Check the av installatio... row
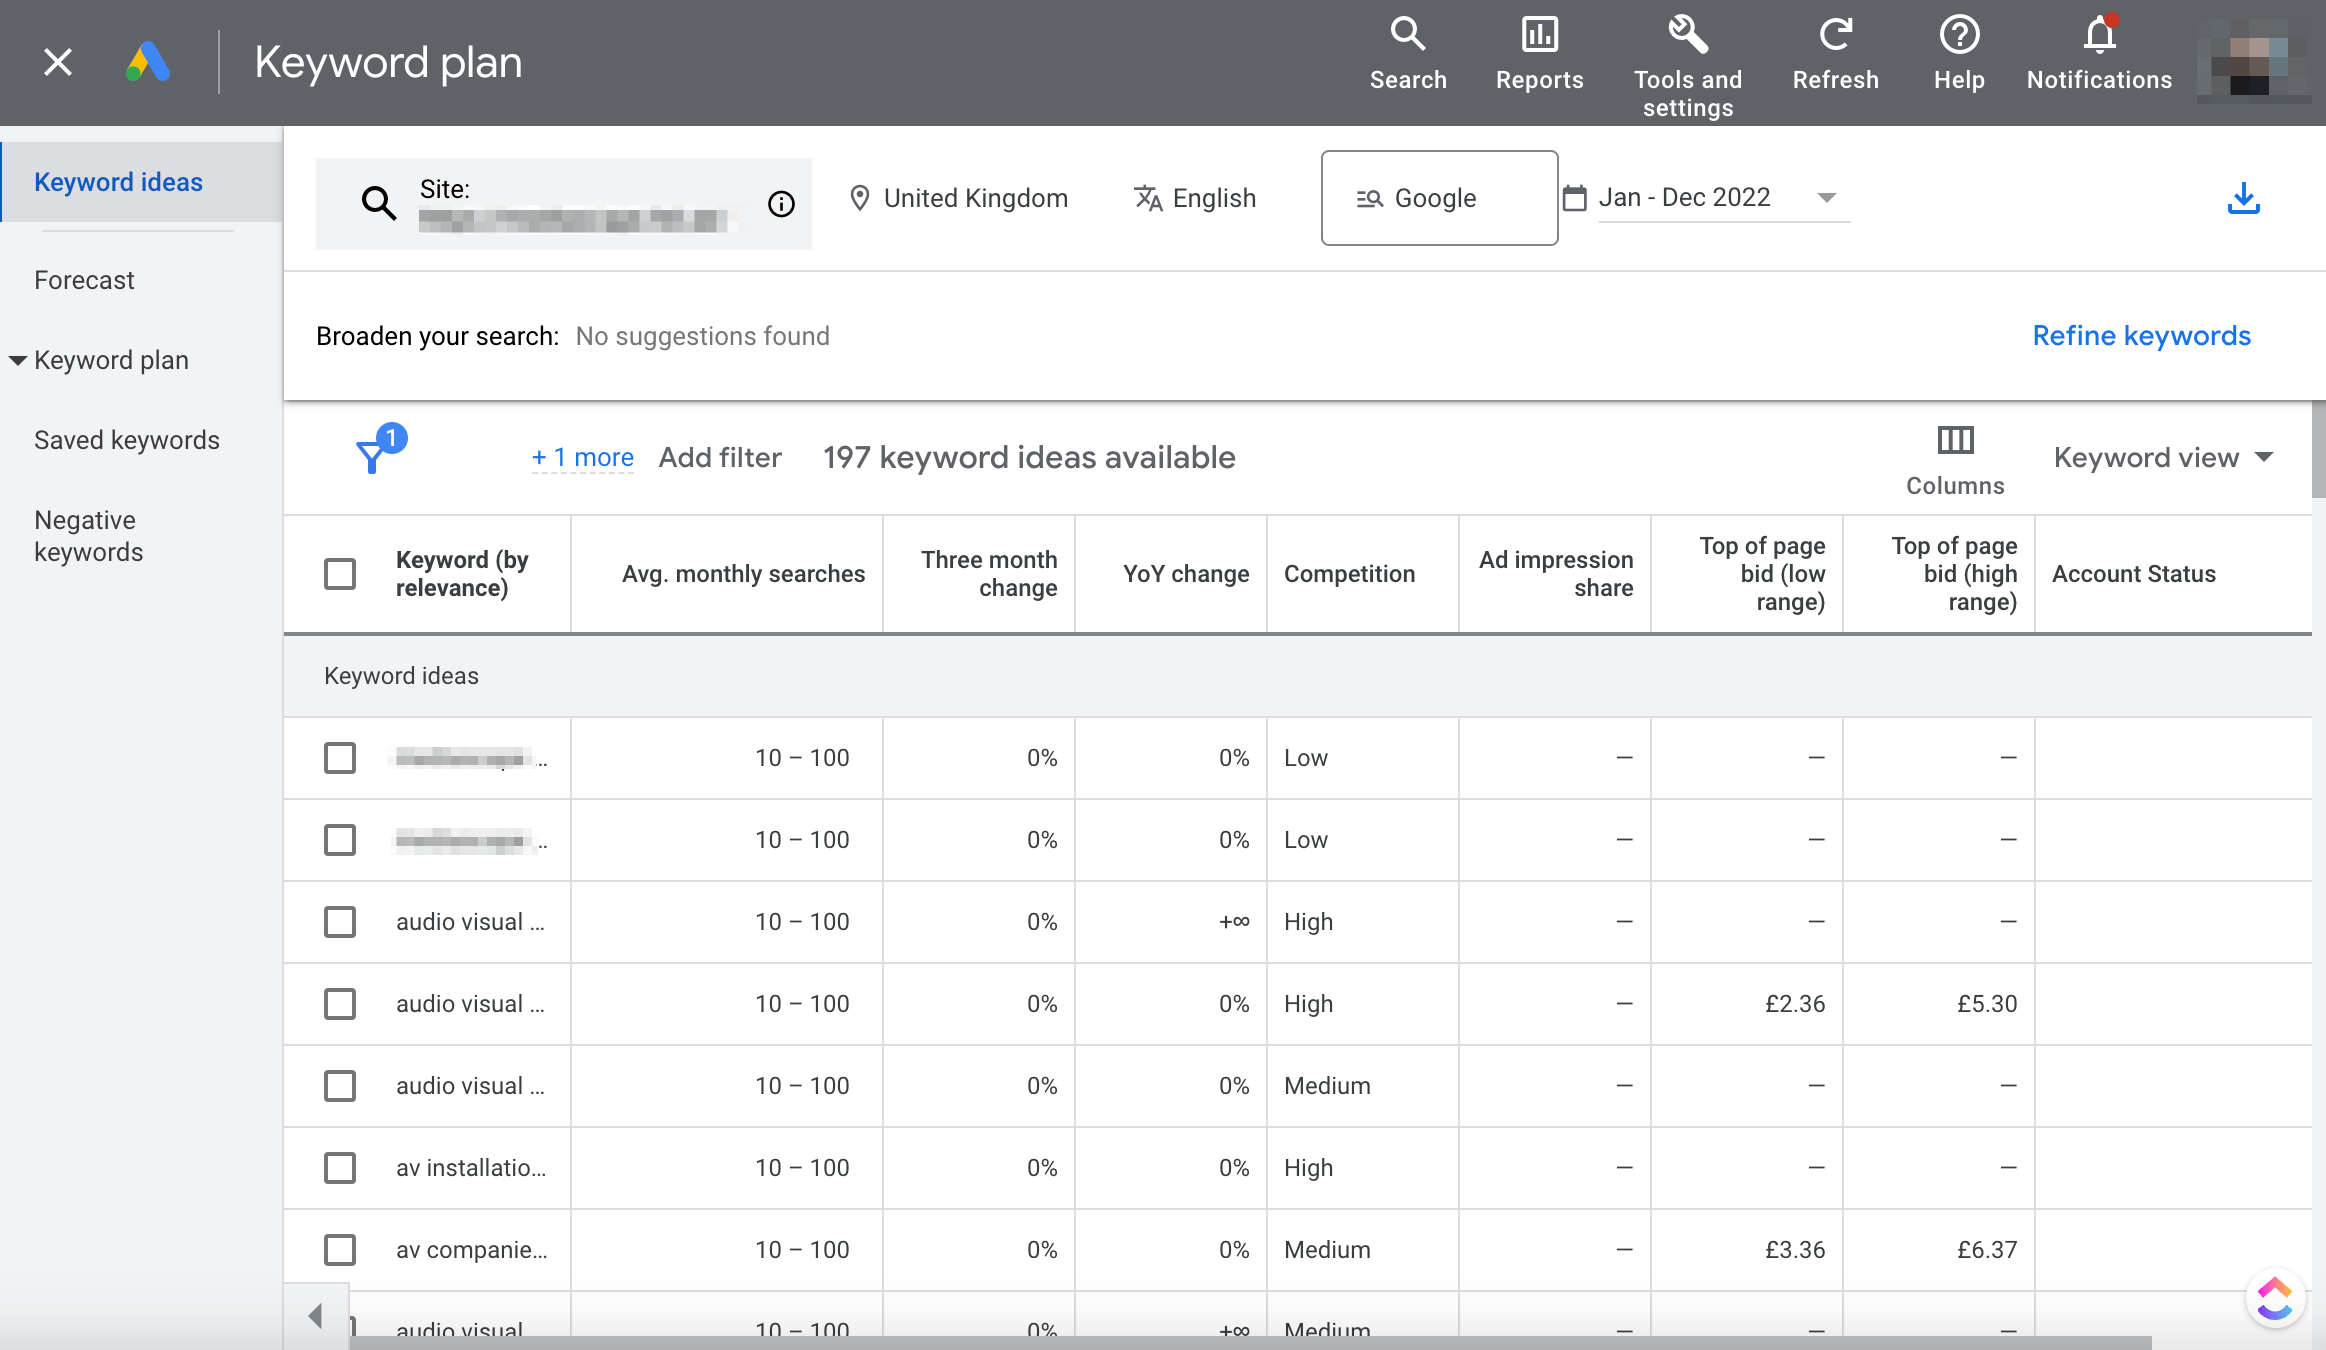The width and height of the screenshot is (2326, 1350). pos(340,1168)
